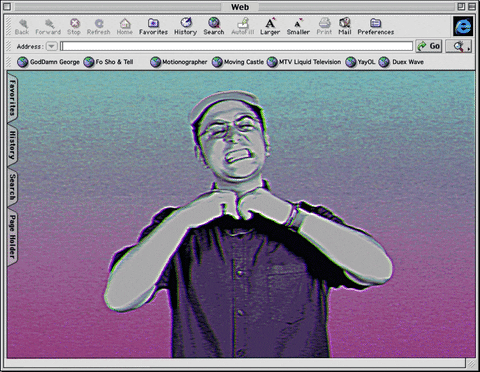Open the Fo Sho & Tell bookmark
Screen dimensions: 480x372
click(x=108, y=62)
